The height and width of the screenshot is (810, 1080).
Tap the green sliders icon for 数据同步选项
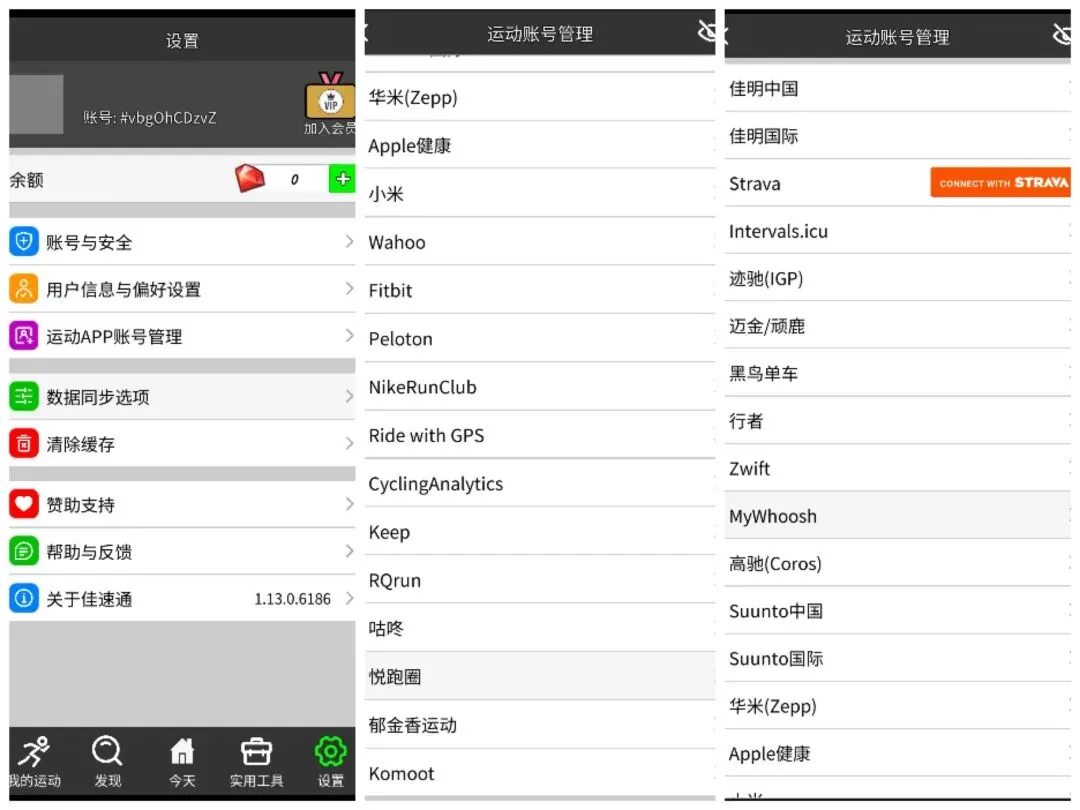point(23,396)
